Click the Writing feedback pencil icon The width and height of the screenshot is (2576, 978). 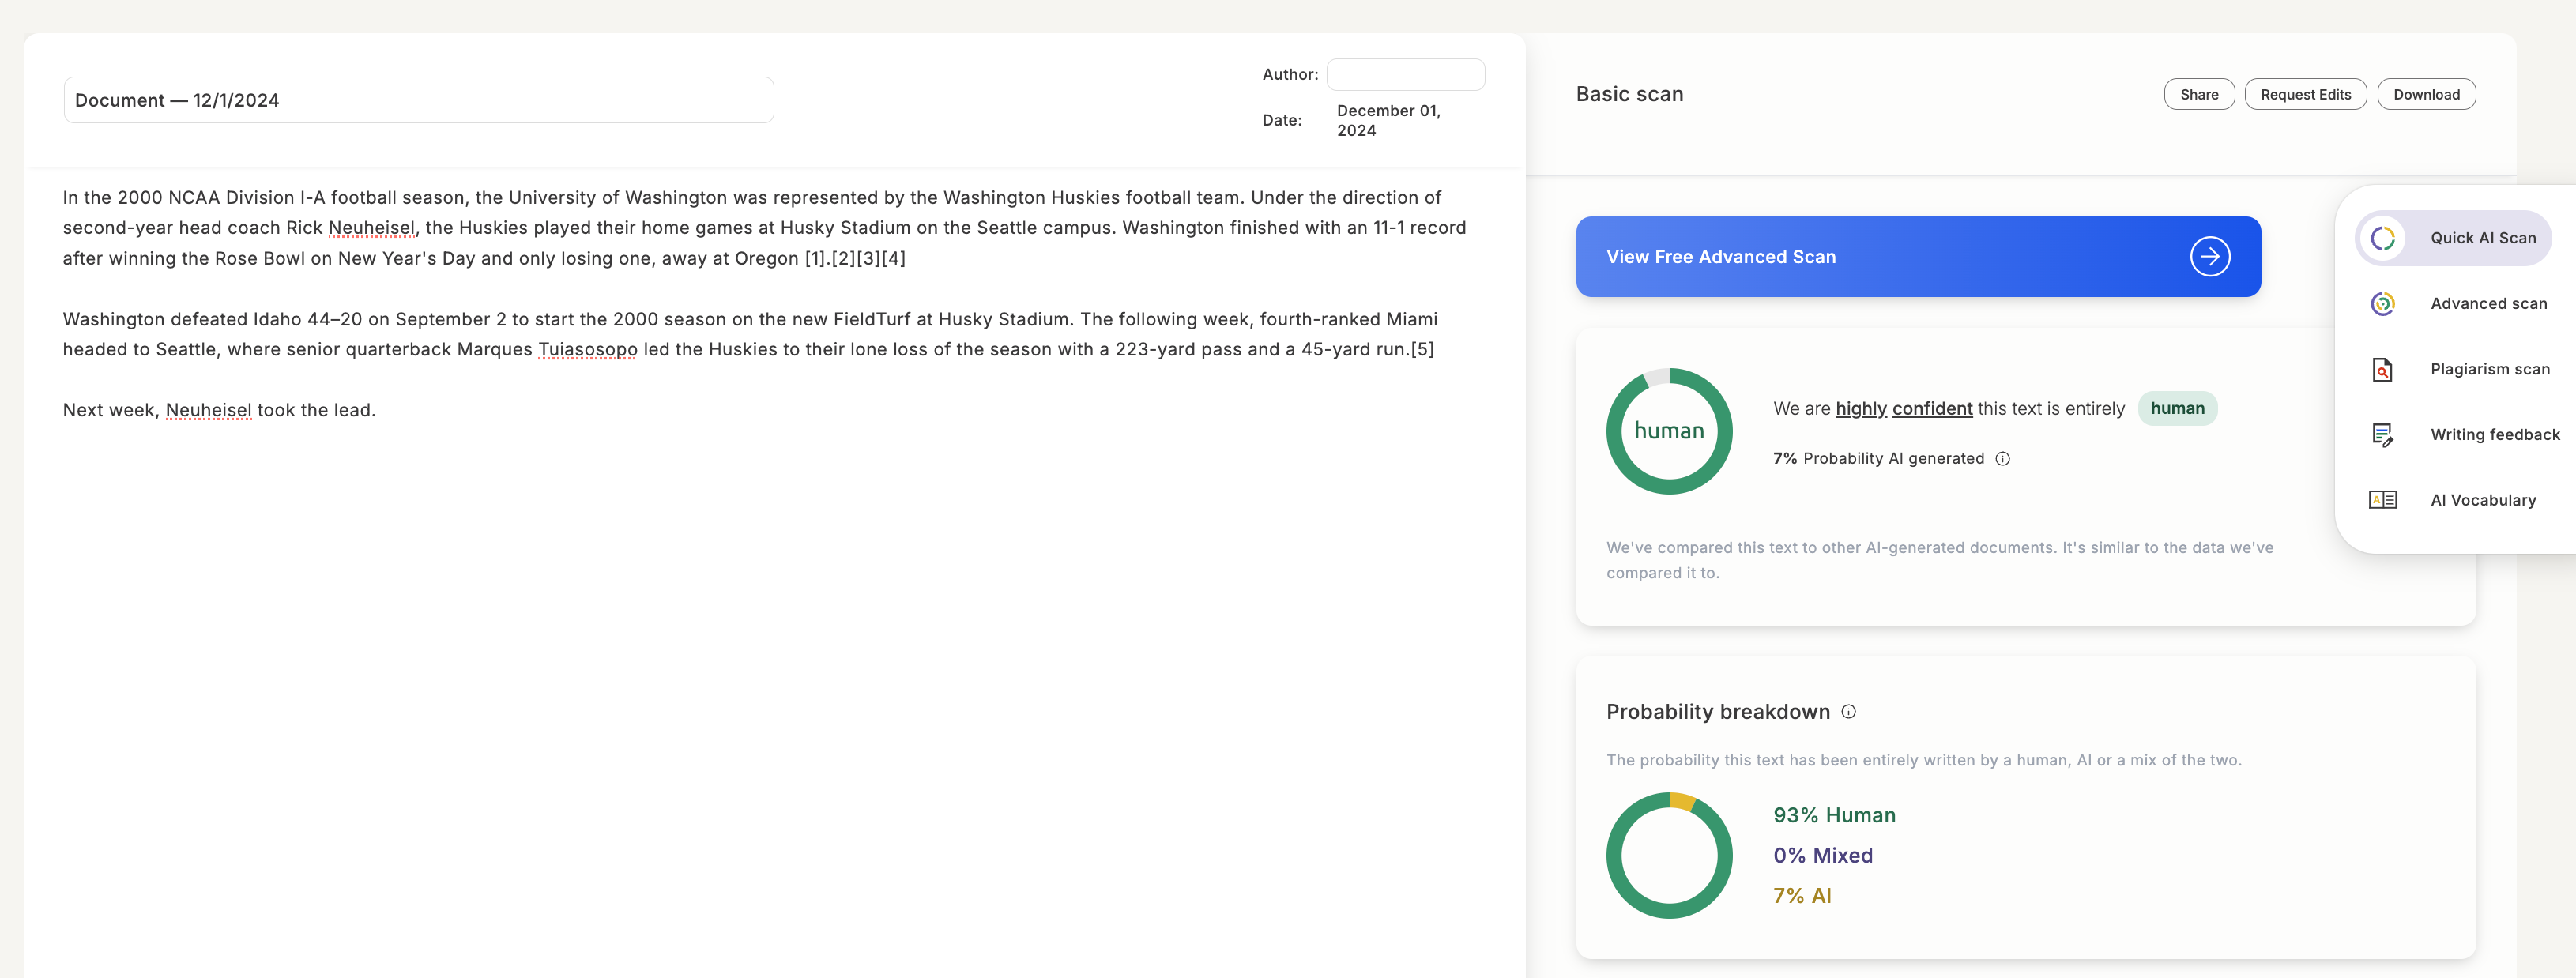pos(2382,434)
